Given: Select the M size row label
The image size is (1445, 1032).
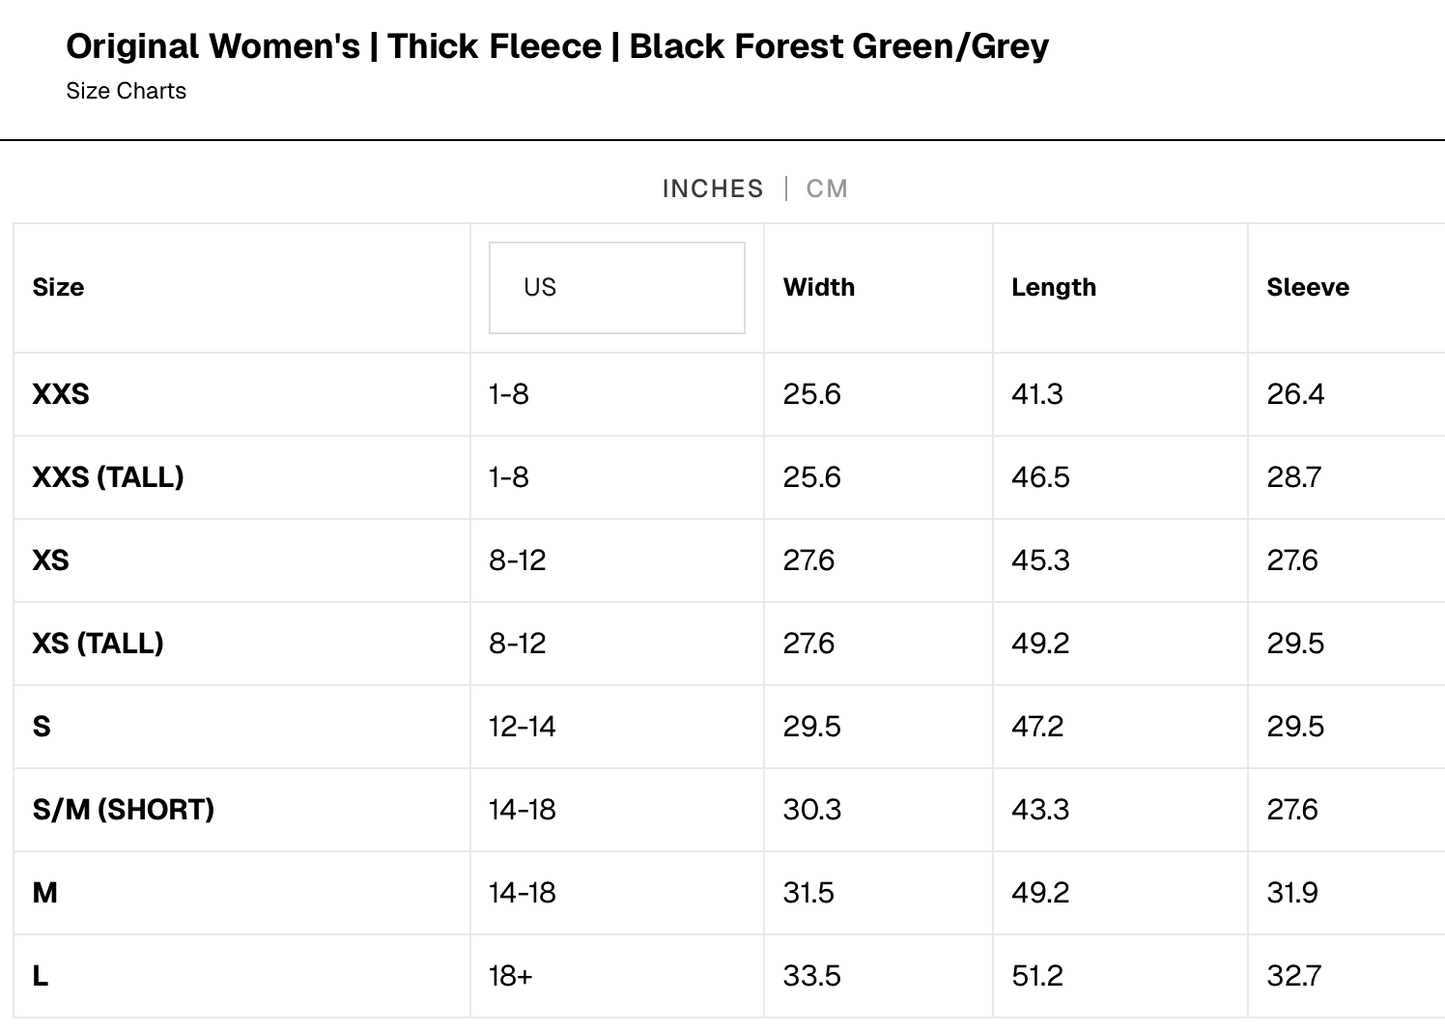Looking at the screenshot, I should coord(45,892).
